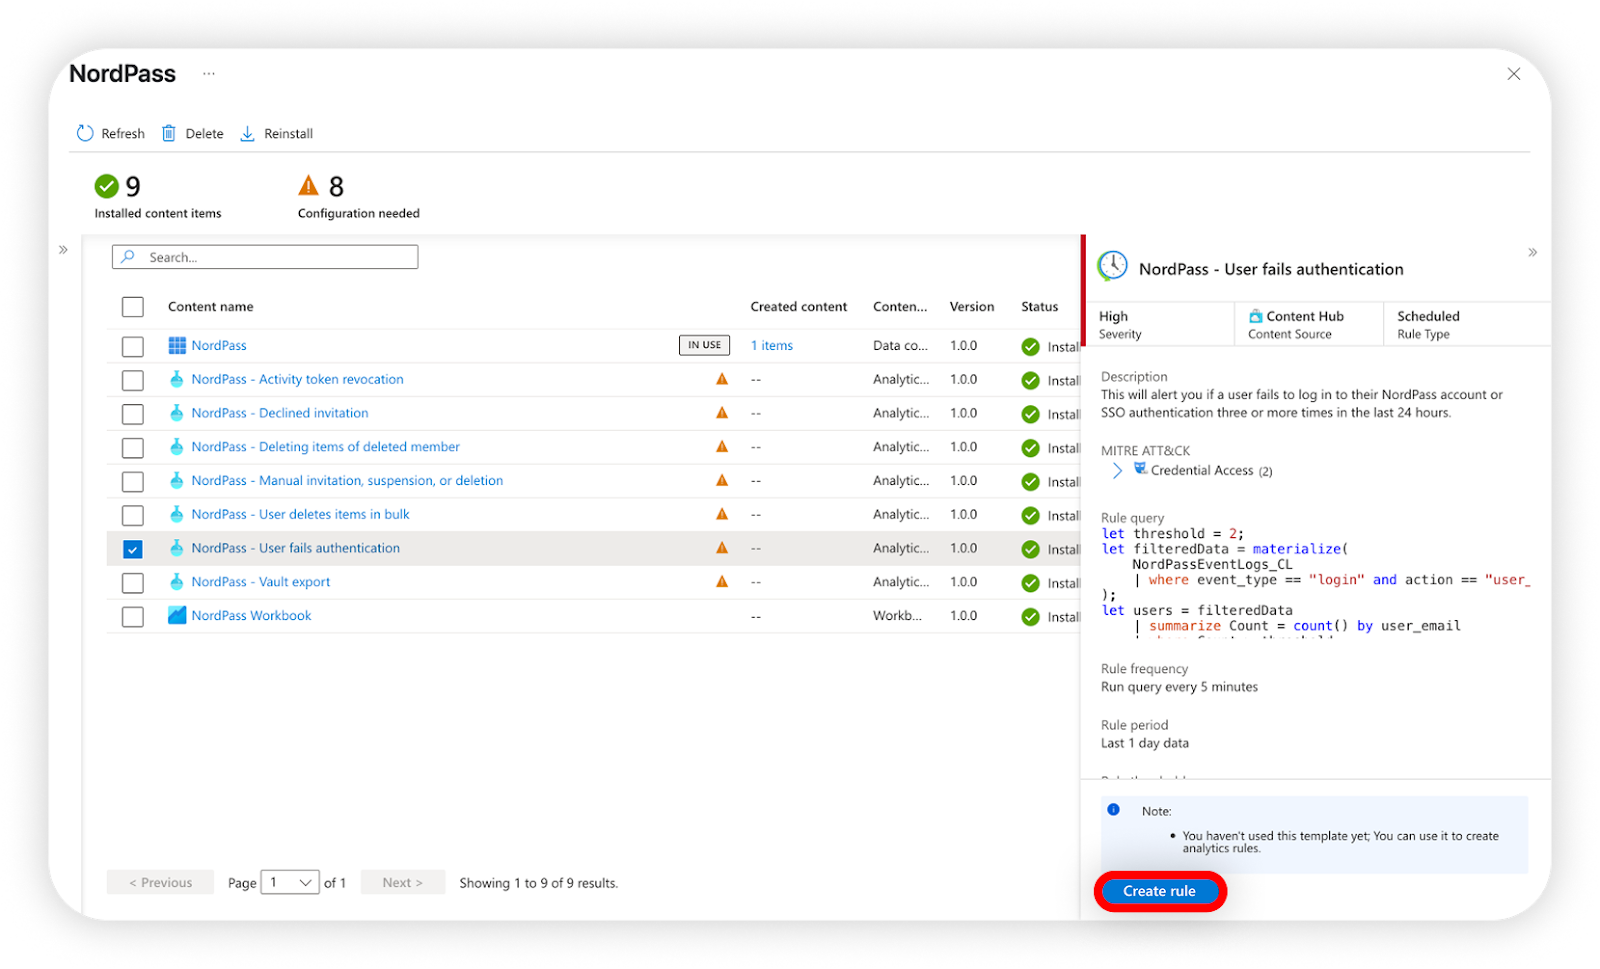1600x969 pixels.
Task: Sort by Content type column header
Action: coord(900,307)
